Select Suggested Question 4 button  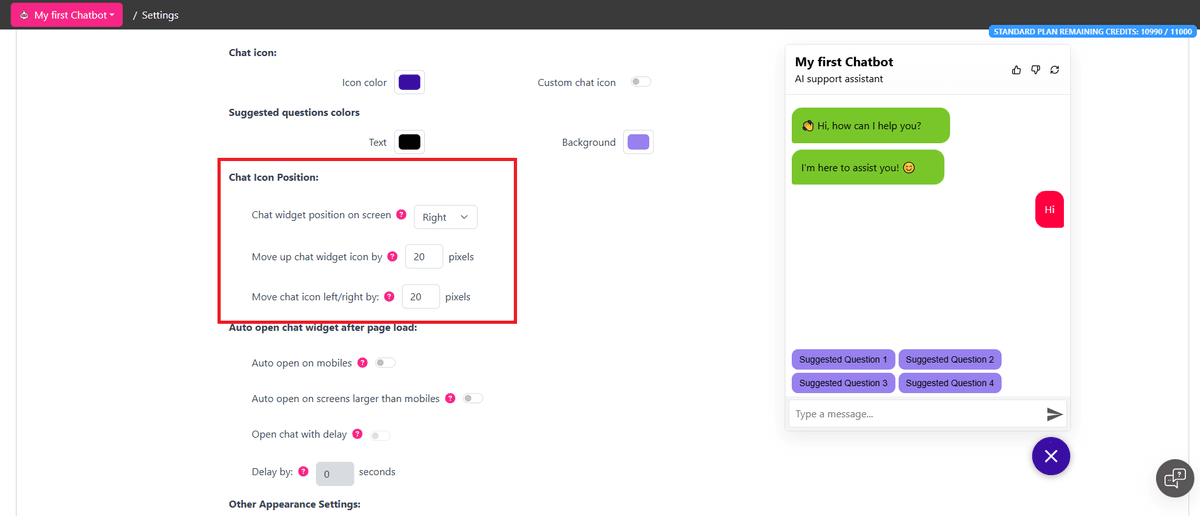click(x=949, y=383)
